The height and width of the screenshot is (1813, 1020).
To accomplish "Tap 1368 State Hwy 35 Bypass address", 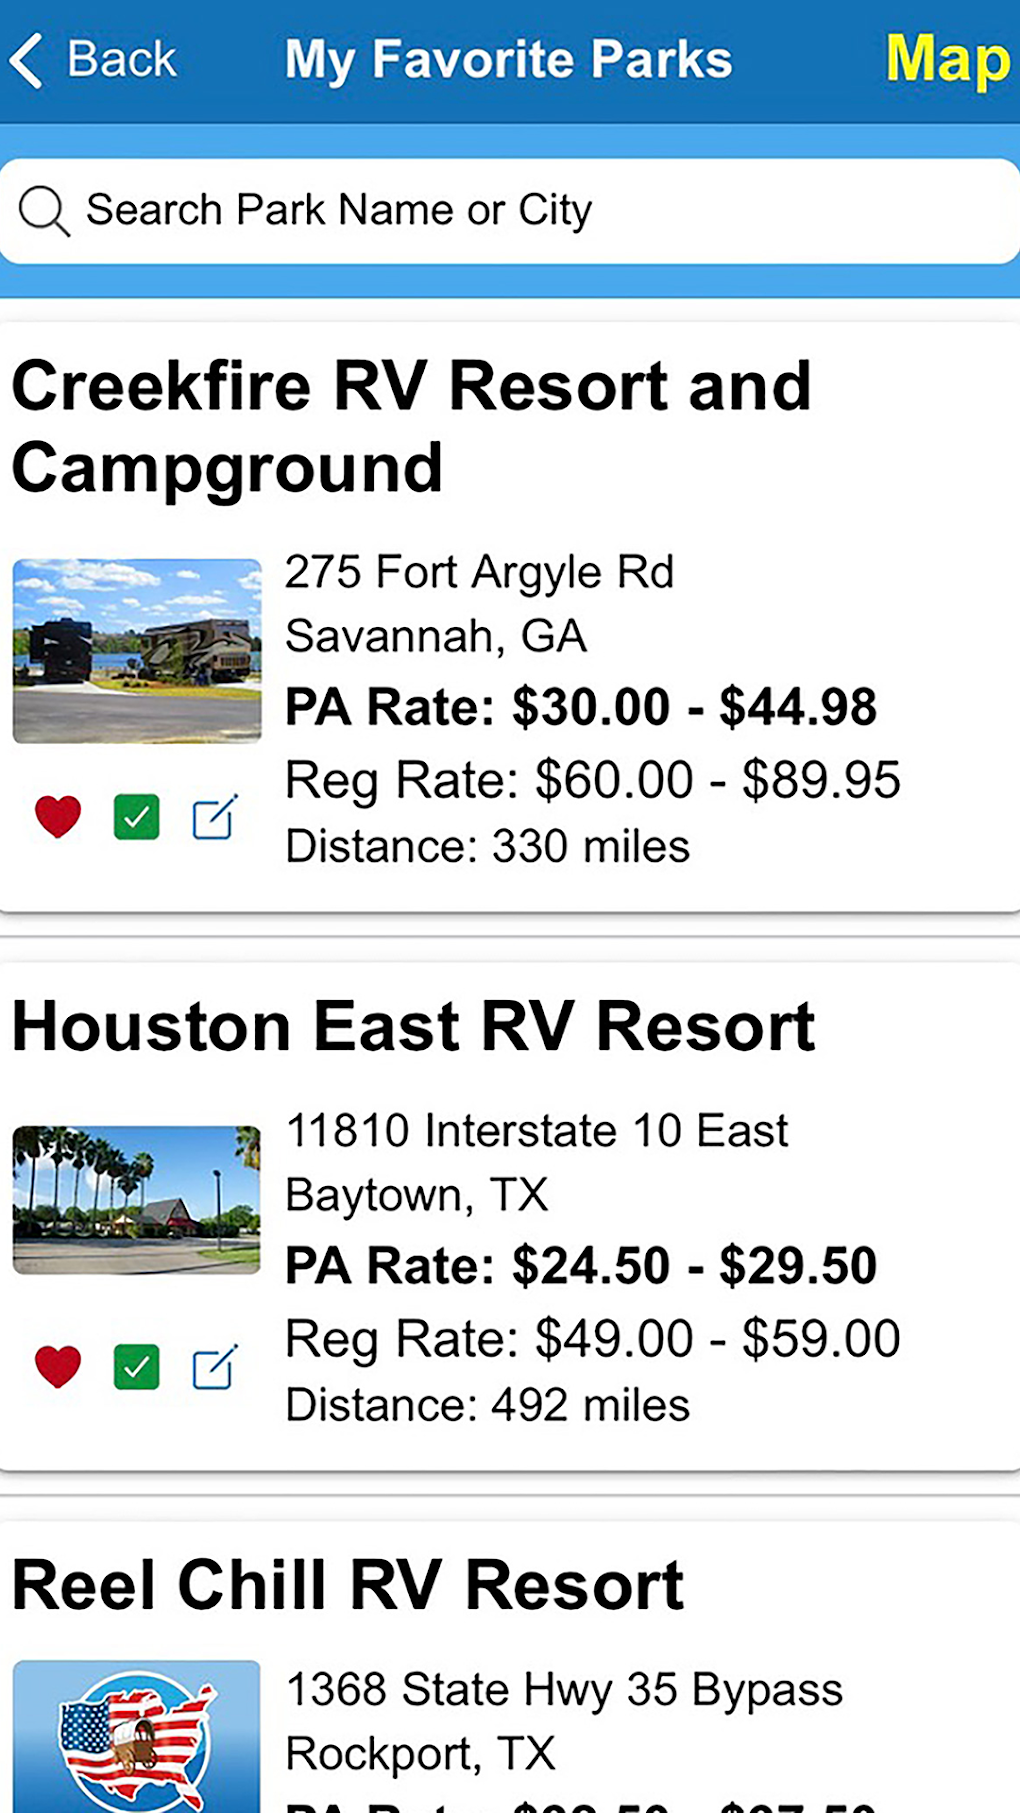I will click(x=564, y=1690).
